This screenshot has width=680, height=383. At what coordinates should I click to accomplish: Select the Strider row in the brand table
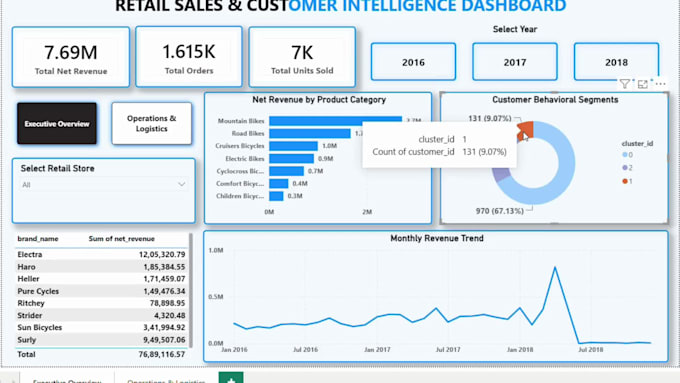coord(101,315)
